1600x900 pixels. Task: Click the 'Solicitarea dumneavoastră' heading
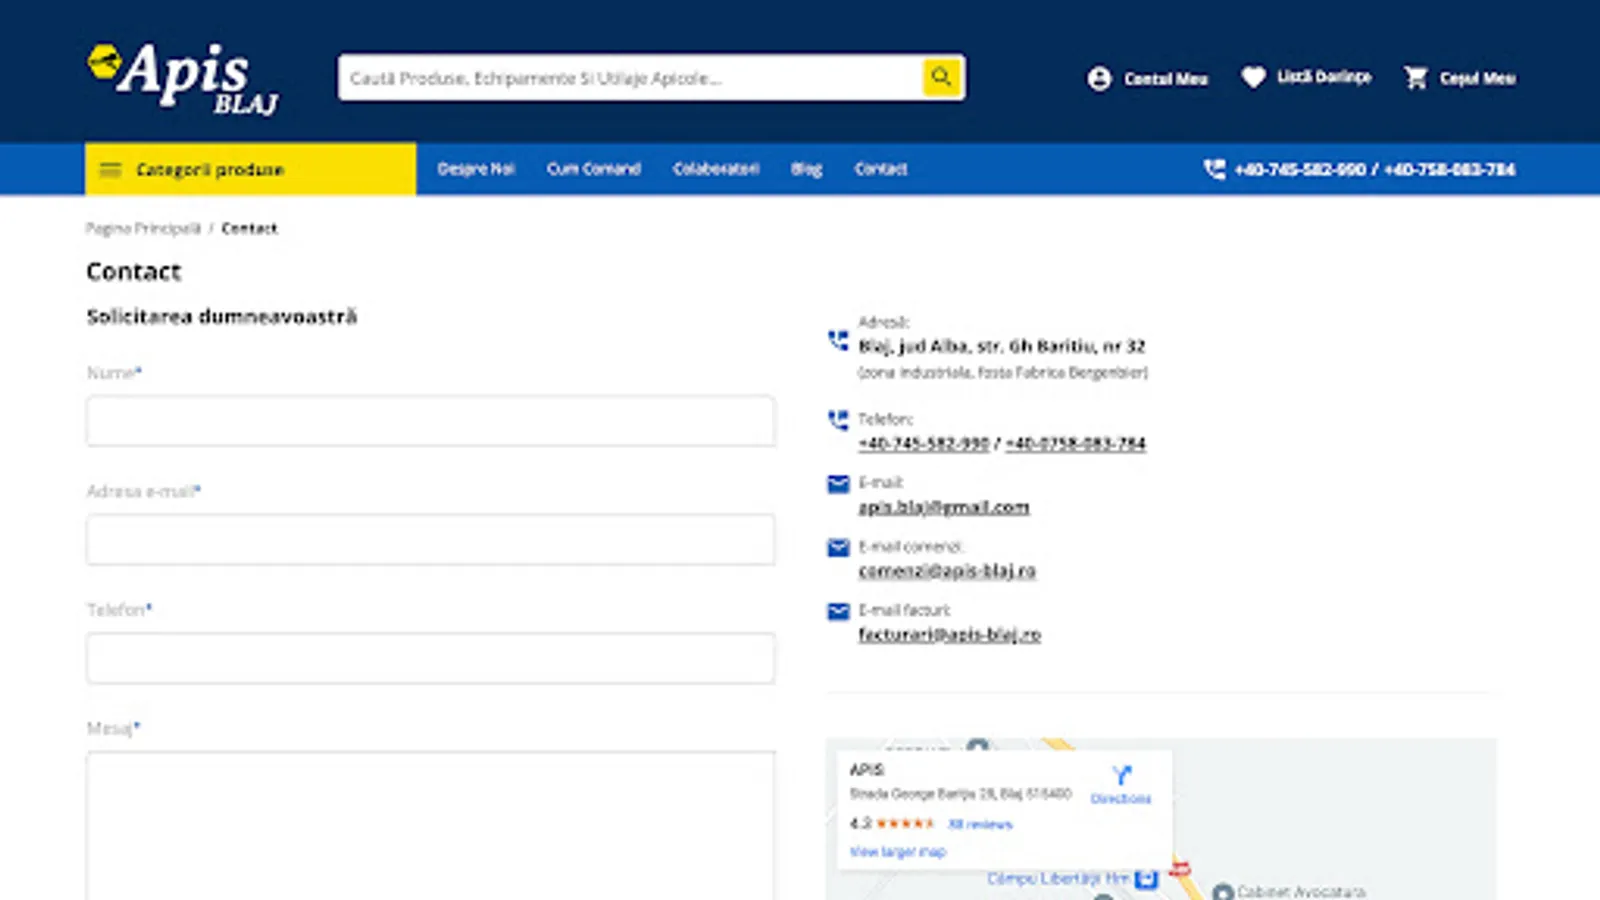click(222, 317)
